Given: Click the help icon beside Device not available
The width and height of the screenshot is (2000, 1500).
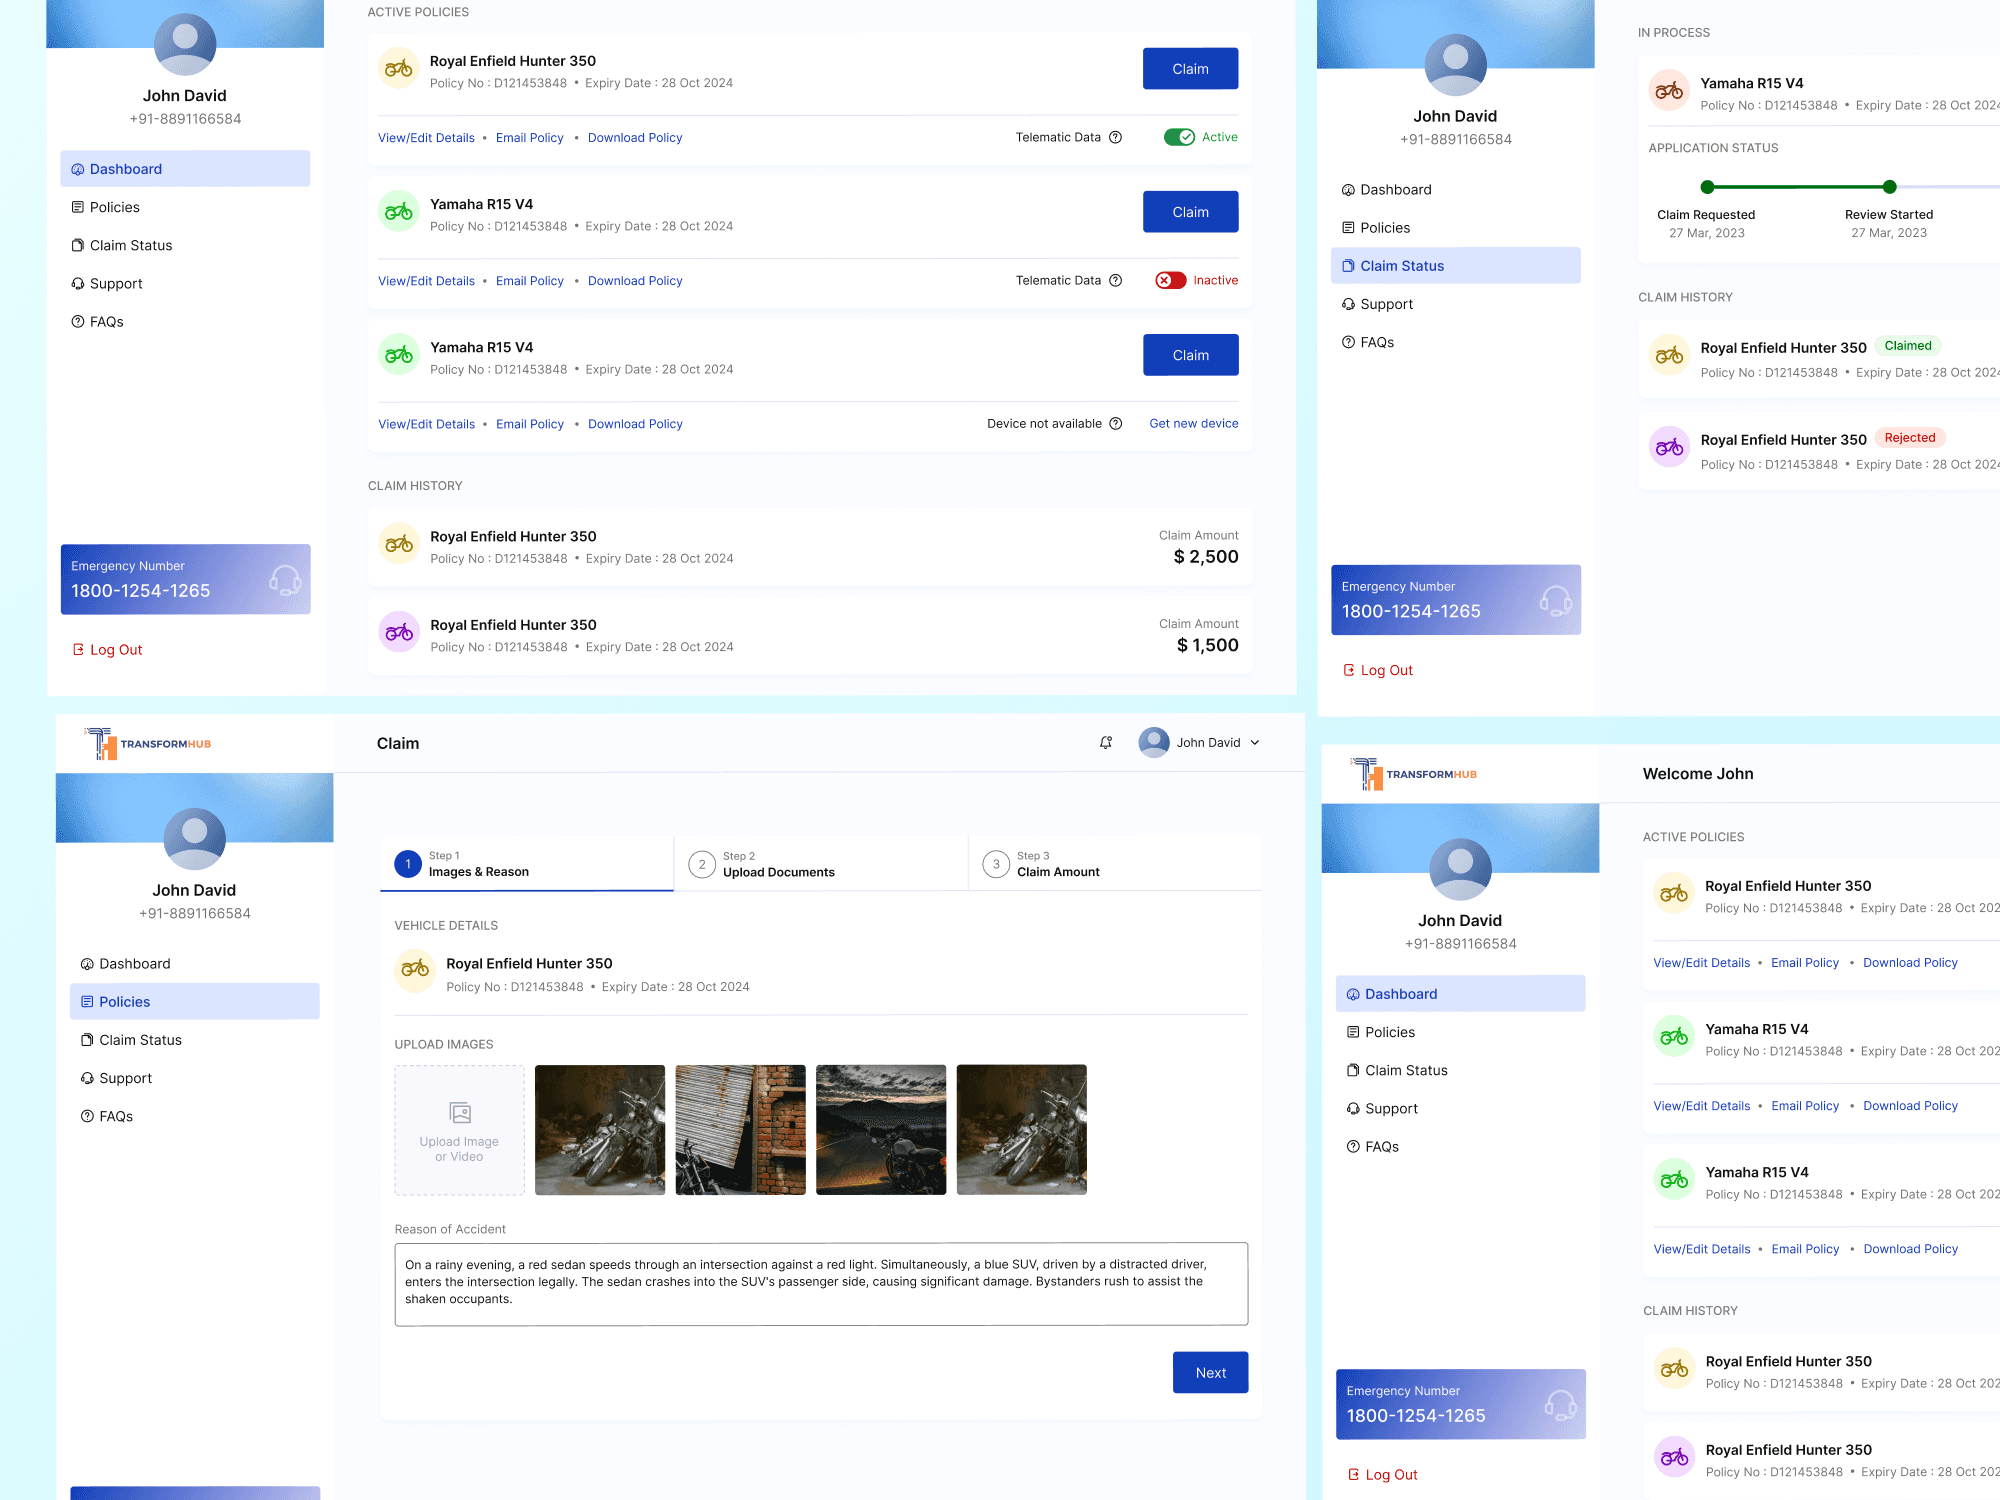Looking at the screenshot, I should click(x=1116, y=424).
